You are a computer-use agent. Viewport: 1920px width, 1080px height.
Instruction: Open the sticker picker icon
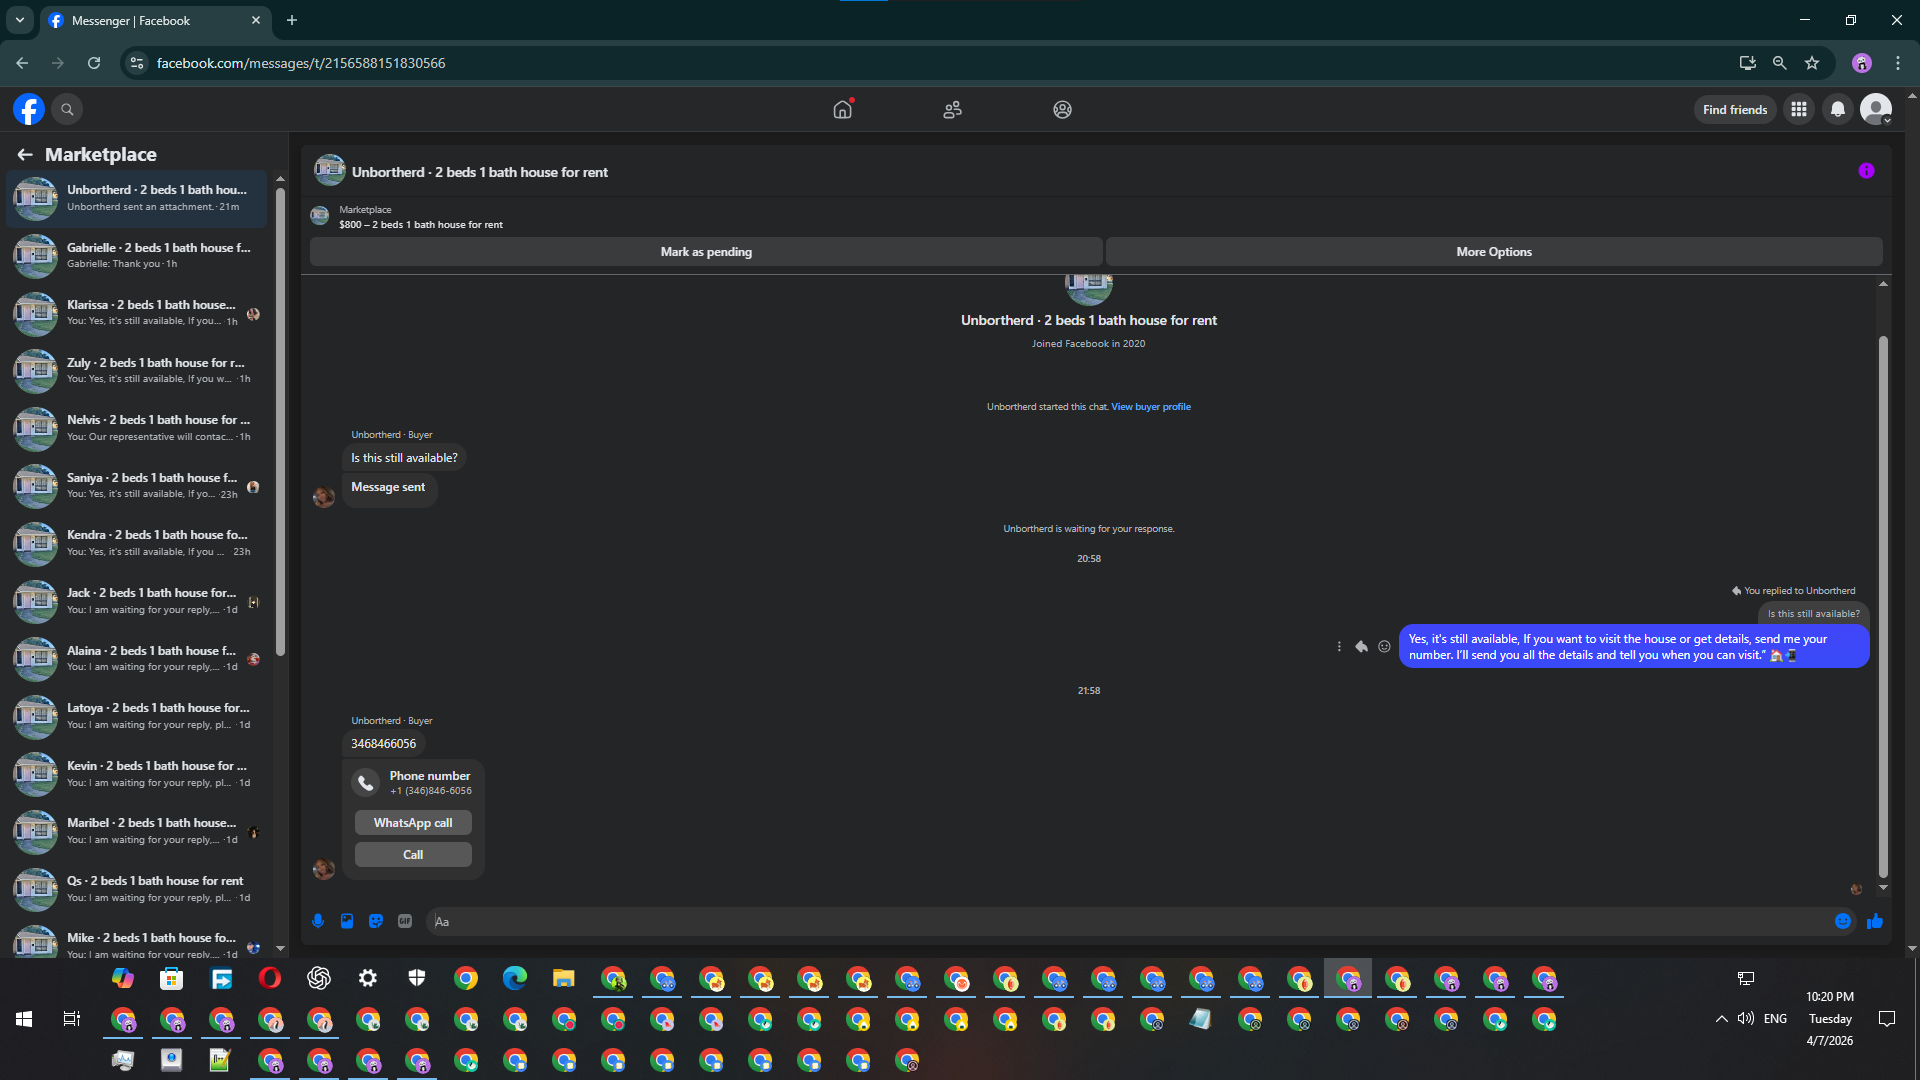click(376, 921)
